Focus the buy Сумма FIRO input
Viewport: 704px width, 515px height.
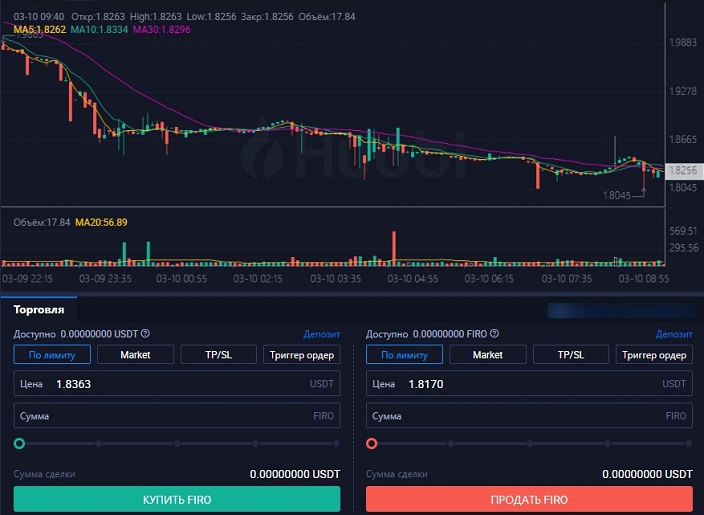(x=177, y=416)
